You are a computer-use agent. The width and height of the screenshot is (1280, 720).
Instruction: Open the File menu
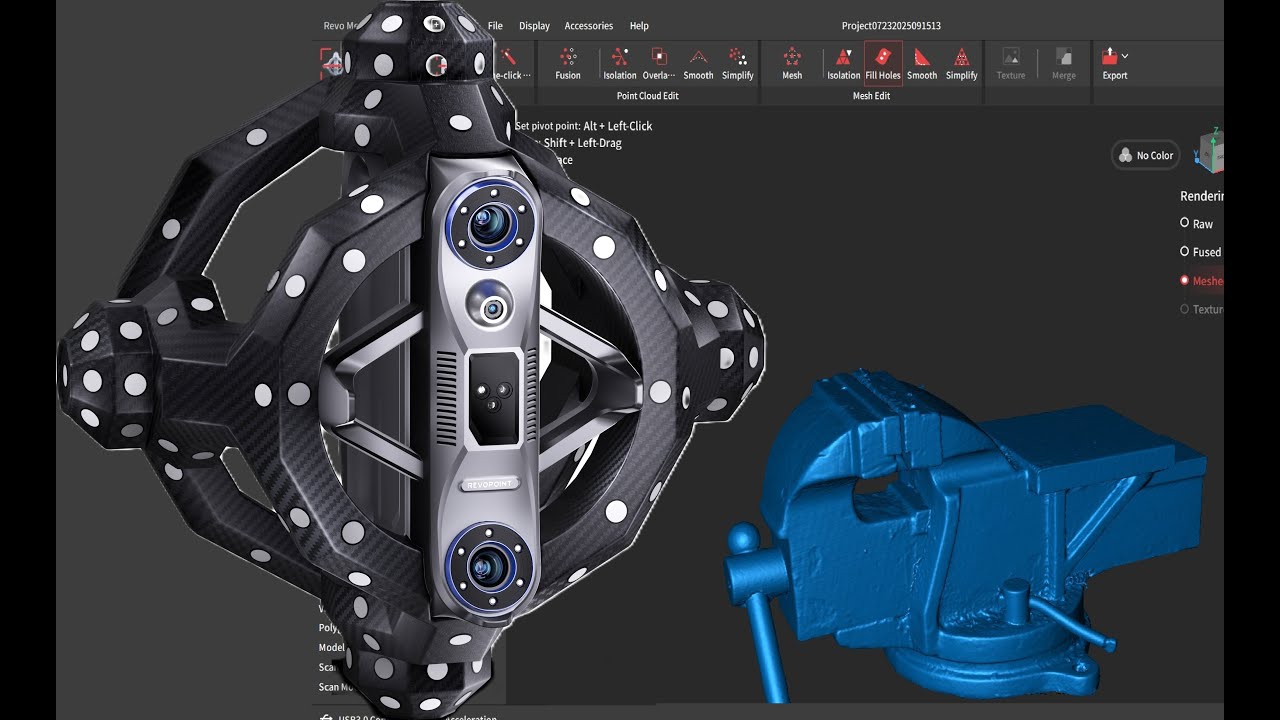point(495,26)
